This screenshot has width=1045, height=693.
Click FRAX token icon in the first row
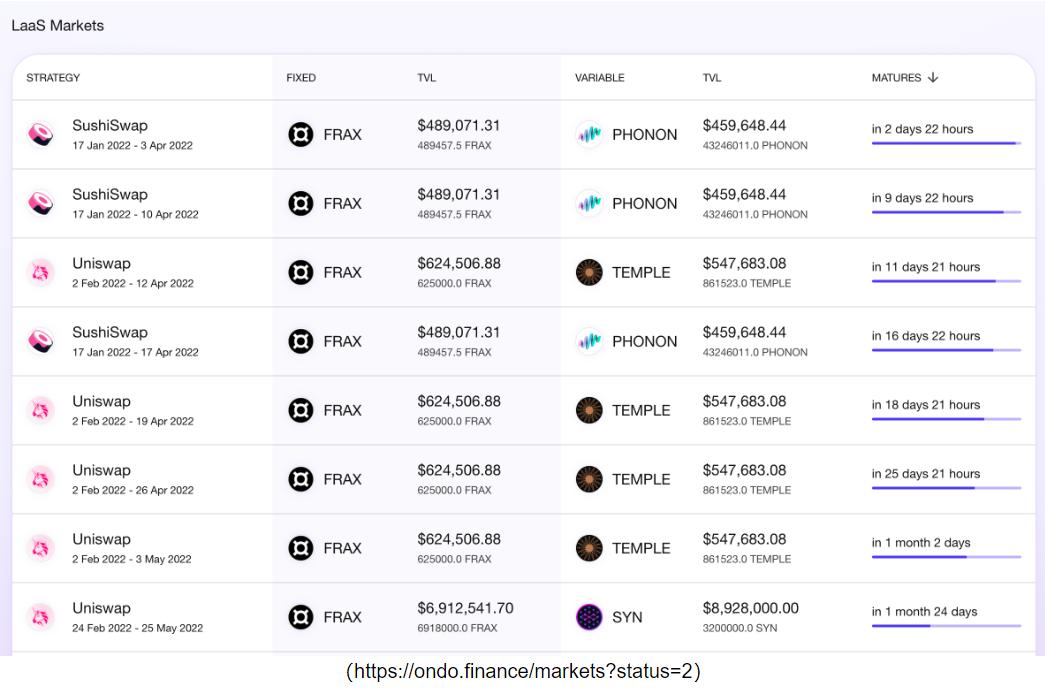pos(301,134)
